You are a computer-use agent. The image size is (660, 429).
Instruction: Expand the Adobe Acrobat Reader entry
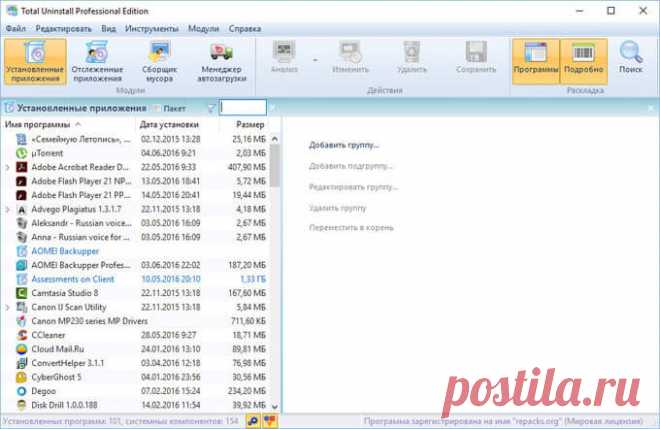tap(7, 168)
